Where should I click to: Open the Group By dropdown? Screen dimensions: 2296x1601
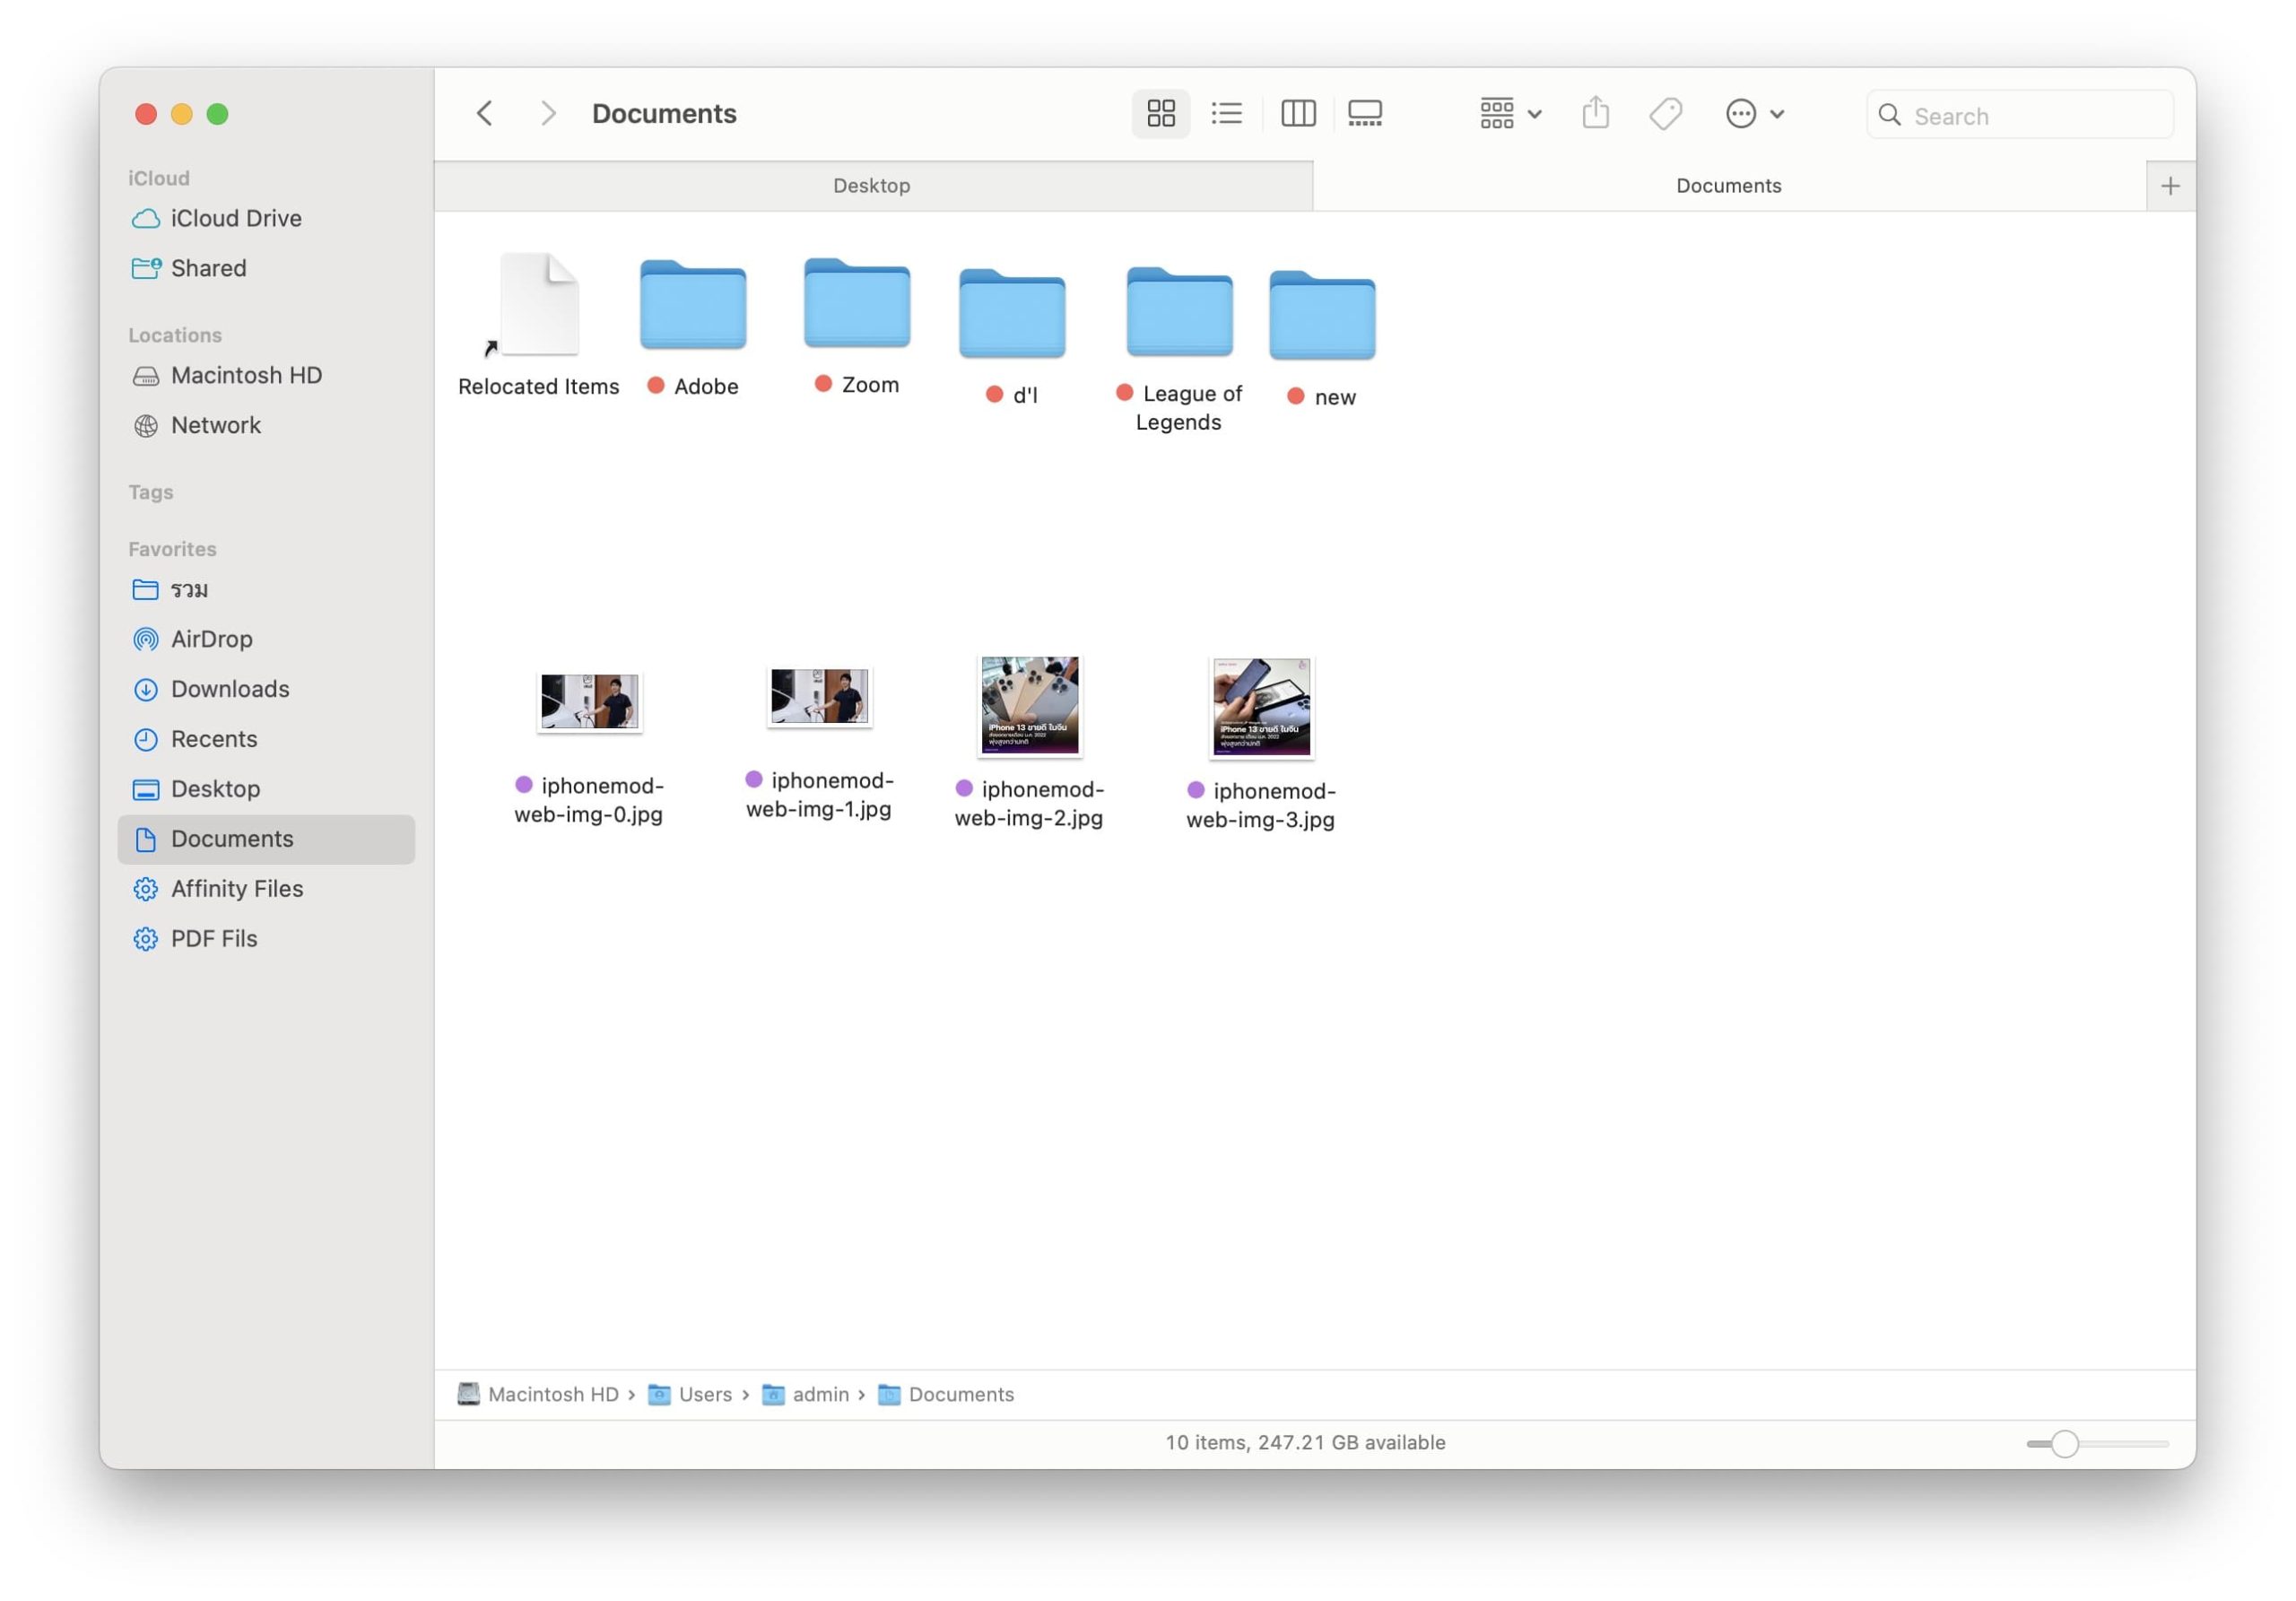[1509, 113]
